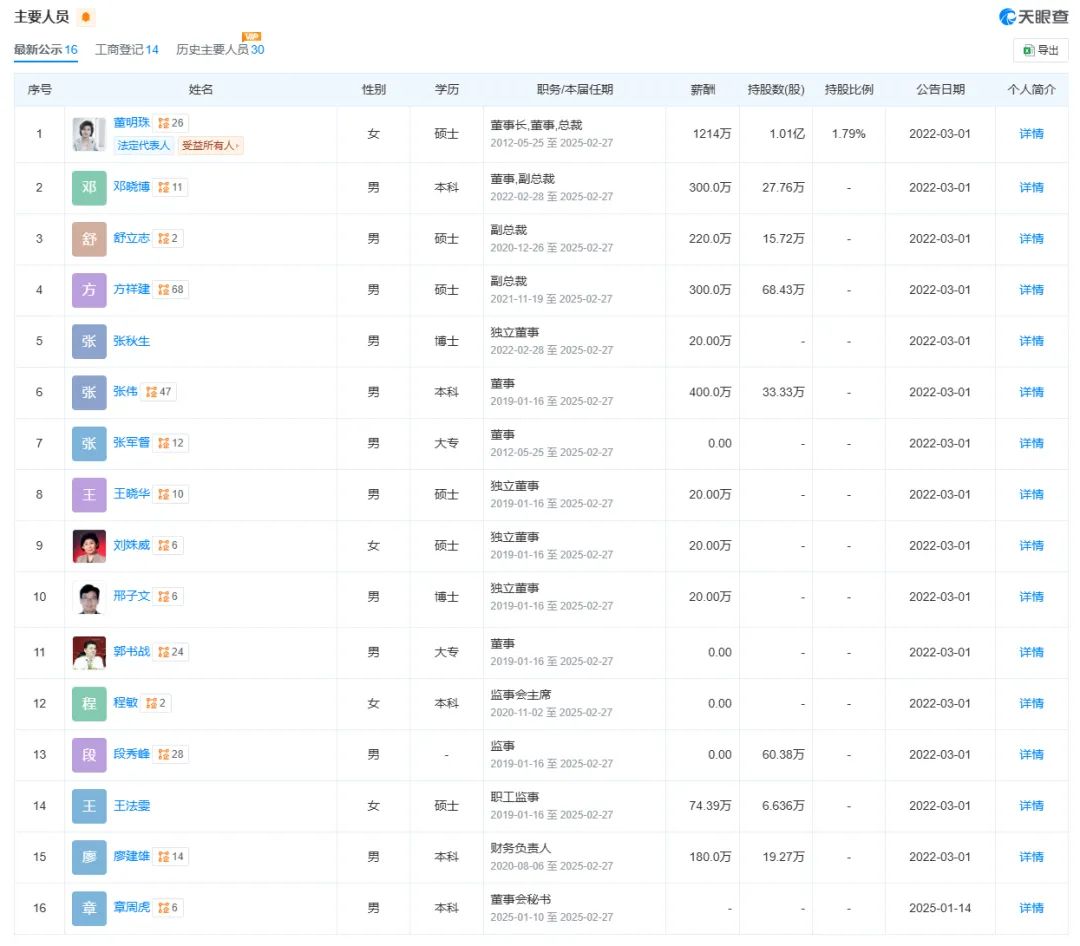Click the related-company badge 47 beside 张伟
Image resolution: width=1080 pixels, height=946 pixels.
tap(160, 392)
